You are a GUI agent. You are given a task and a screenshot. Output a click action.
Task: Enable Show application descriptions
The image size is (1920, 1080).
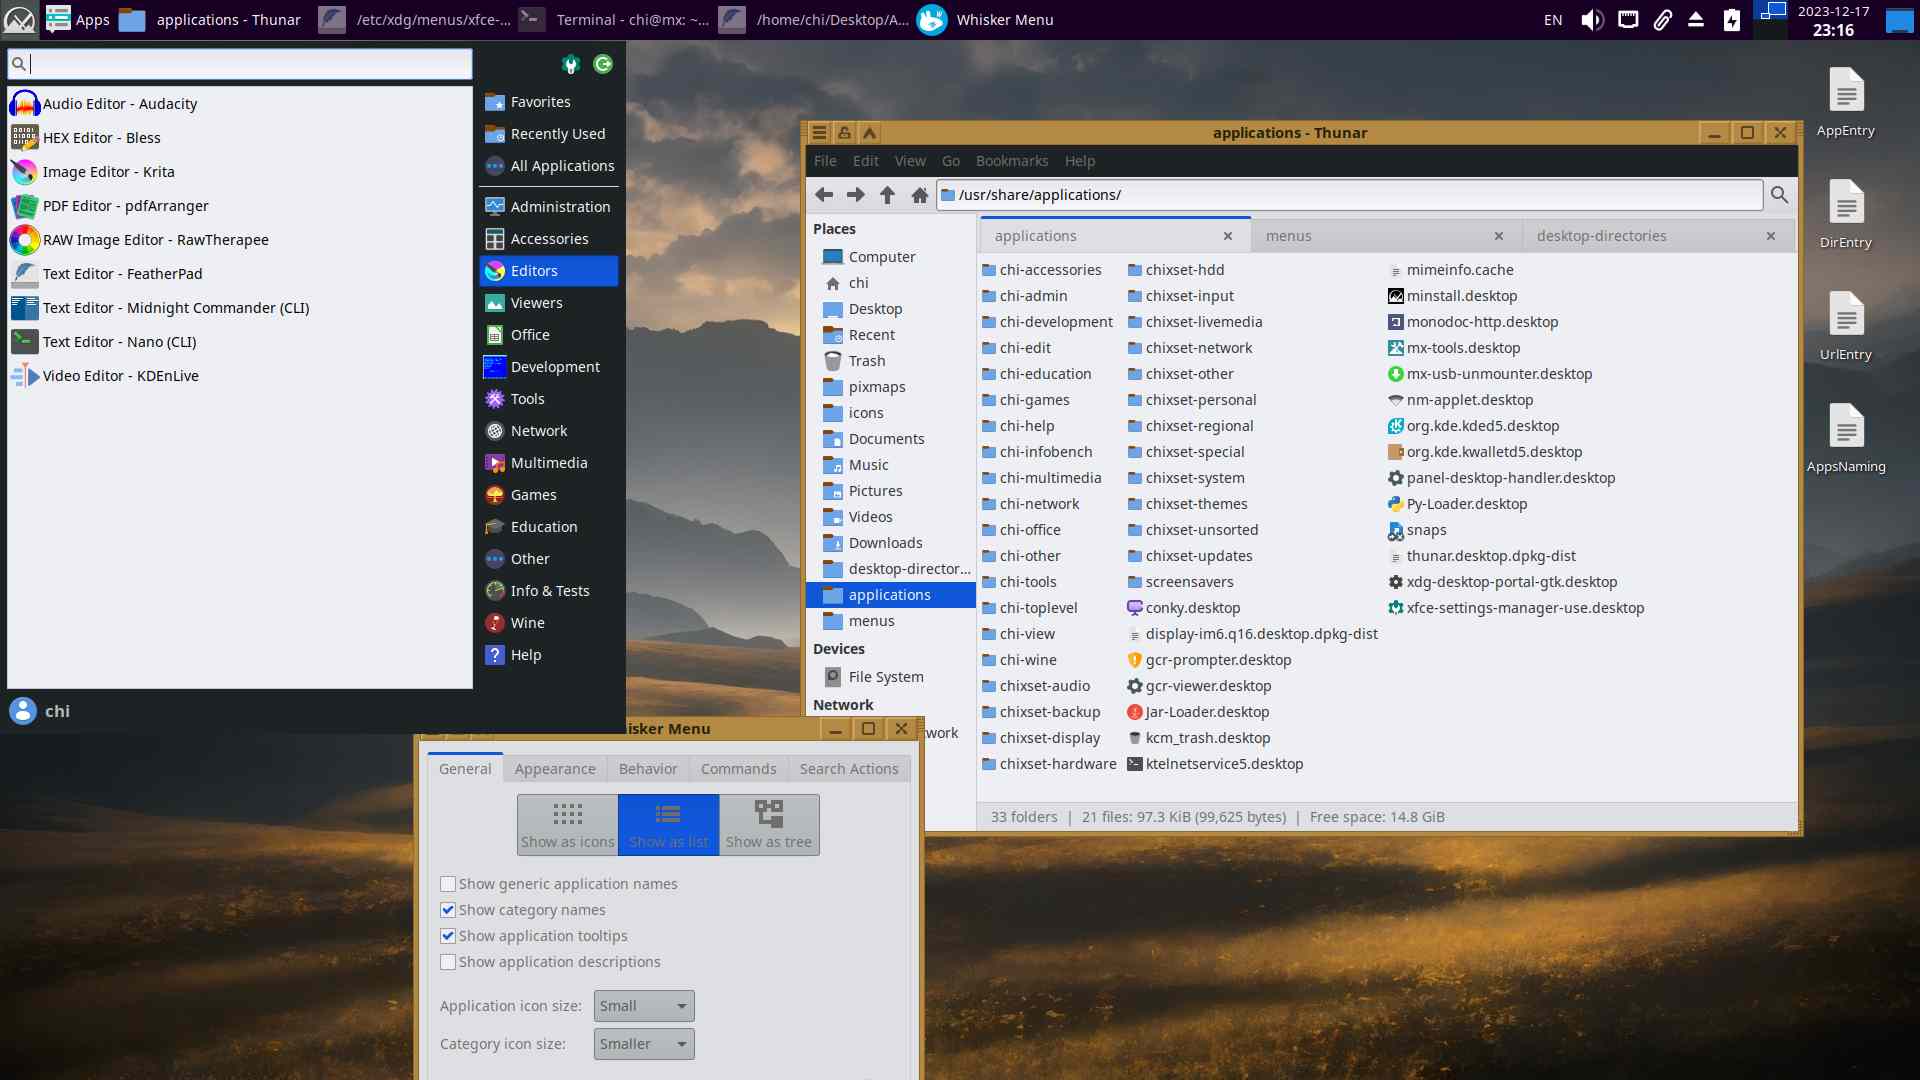(x=448, y=962)
